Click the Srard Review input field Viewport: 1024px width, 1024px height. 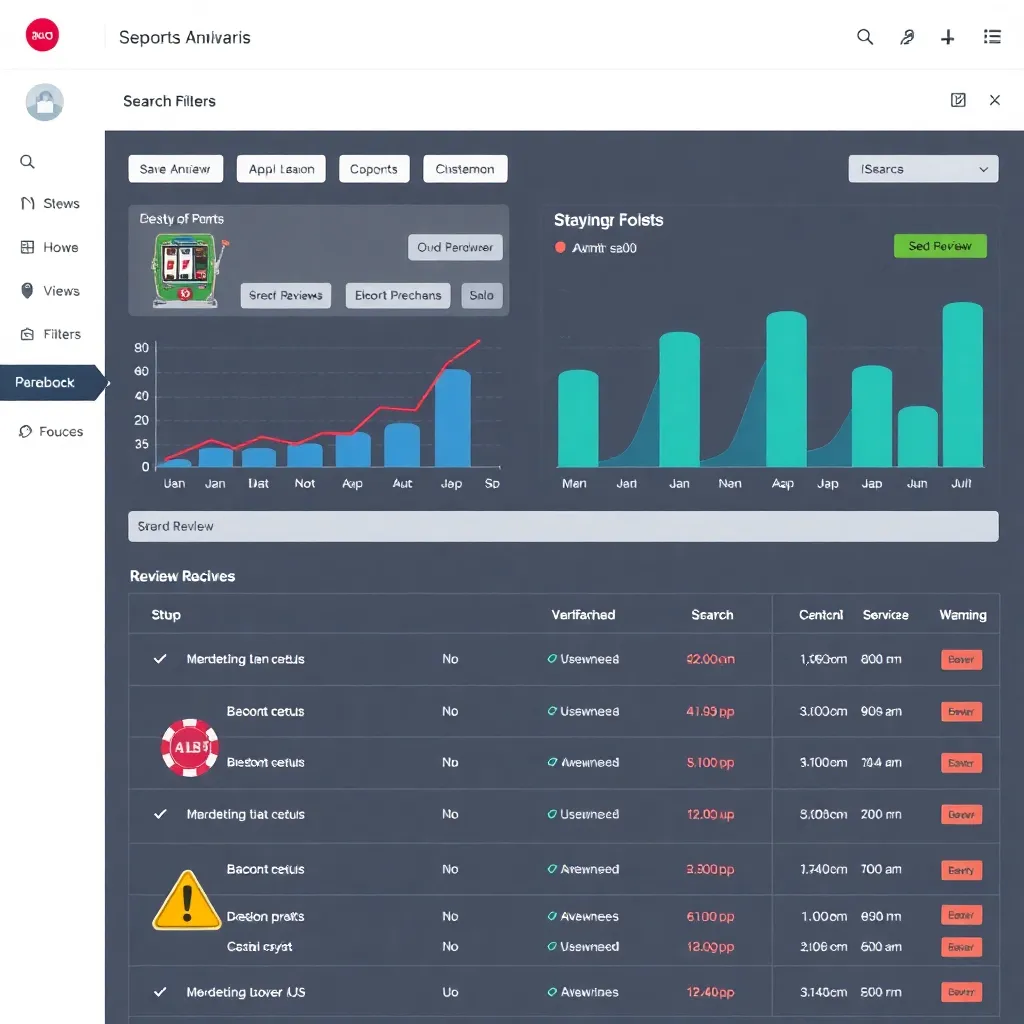click(x=563, y=526)
